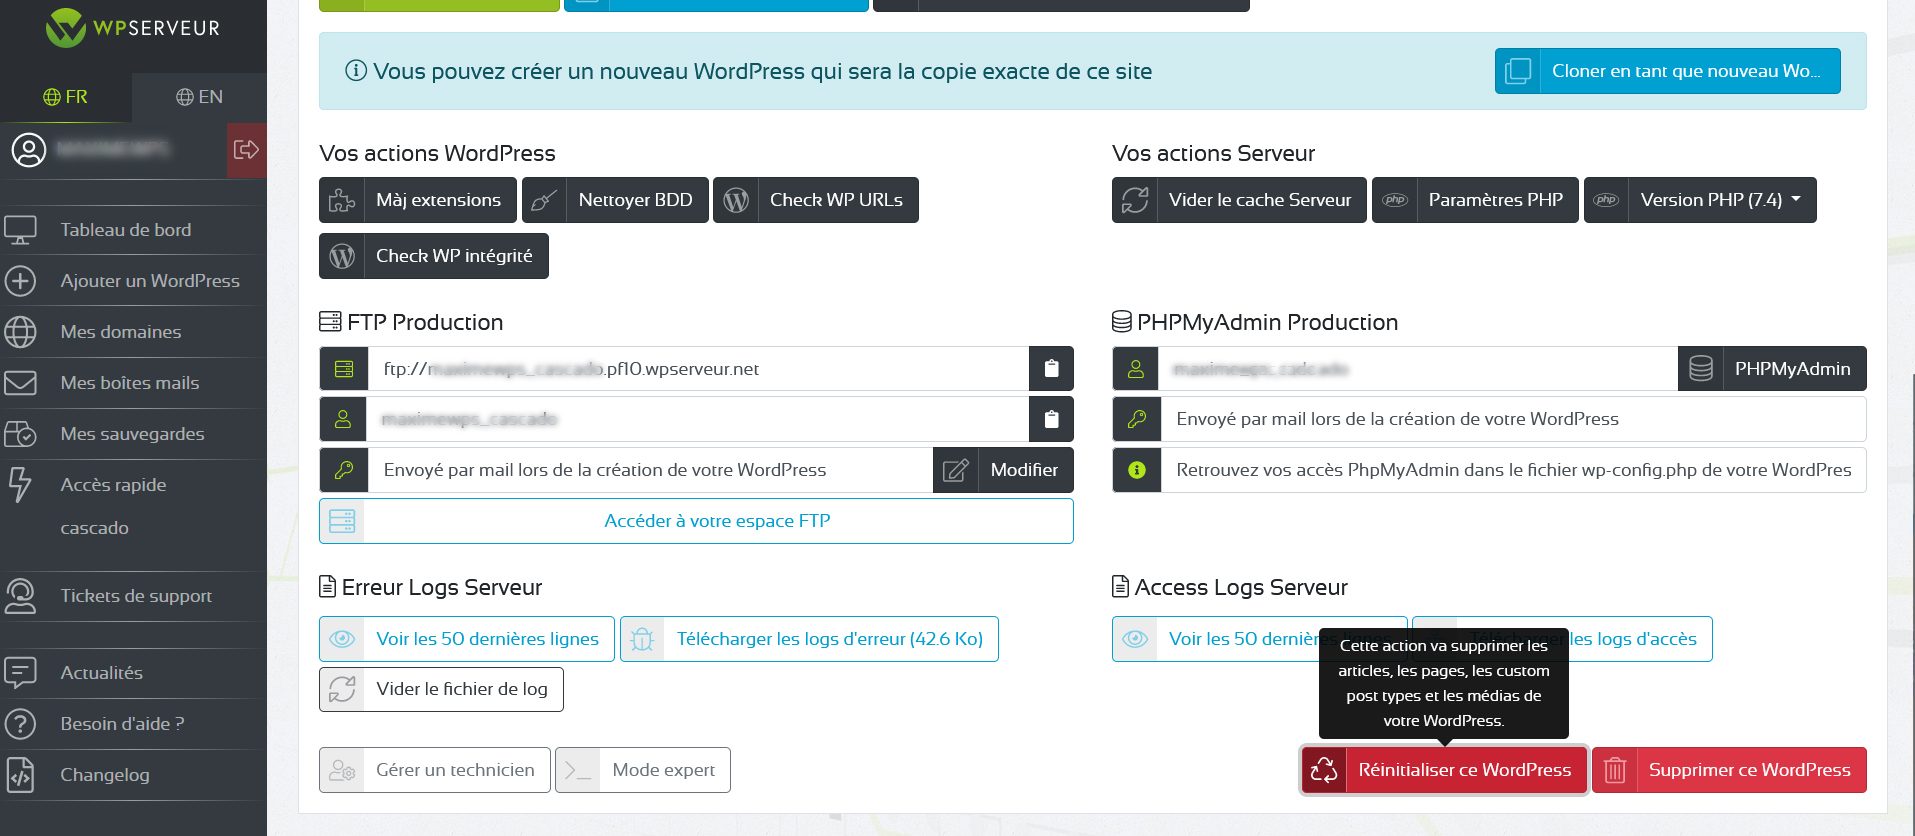This screenshot has height=836, width=1915.
Task: Open Paramètres PHP
Action: 1475,200
